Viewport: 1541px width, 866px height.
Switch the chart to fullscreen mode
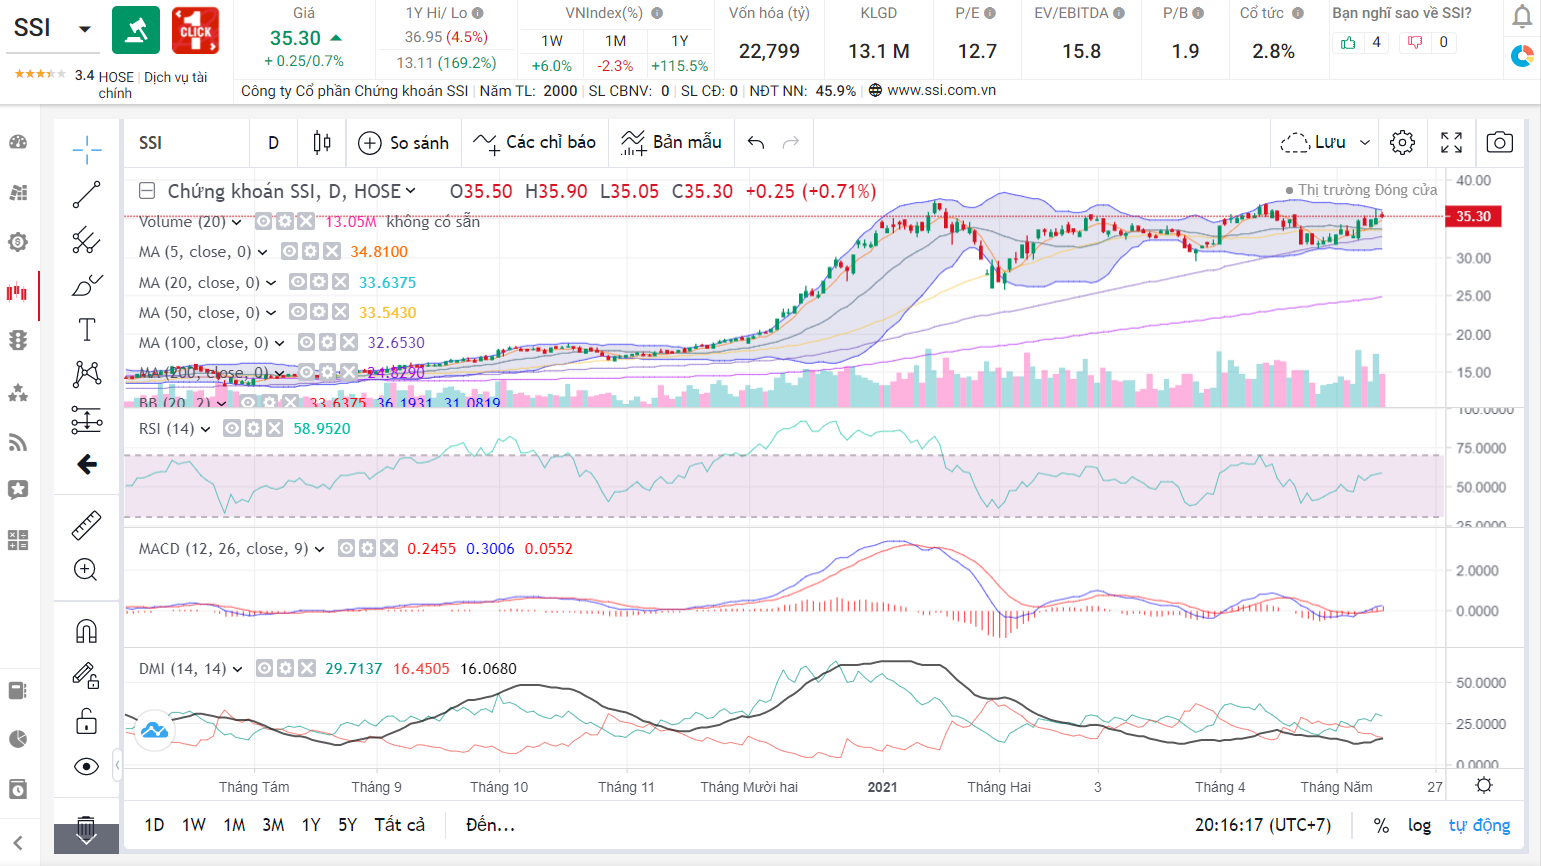(x=1452, y=143)
